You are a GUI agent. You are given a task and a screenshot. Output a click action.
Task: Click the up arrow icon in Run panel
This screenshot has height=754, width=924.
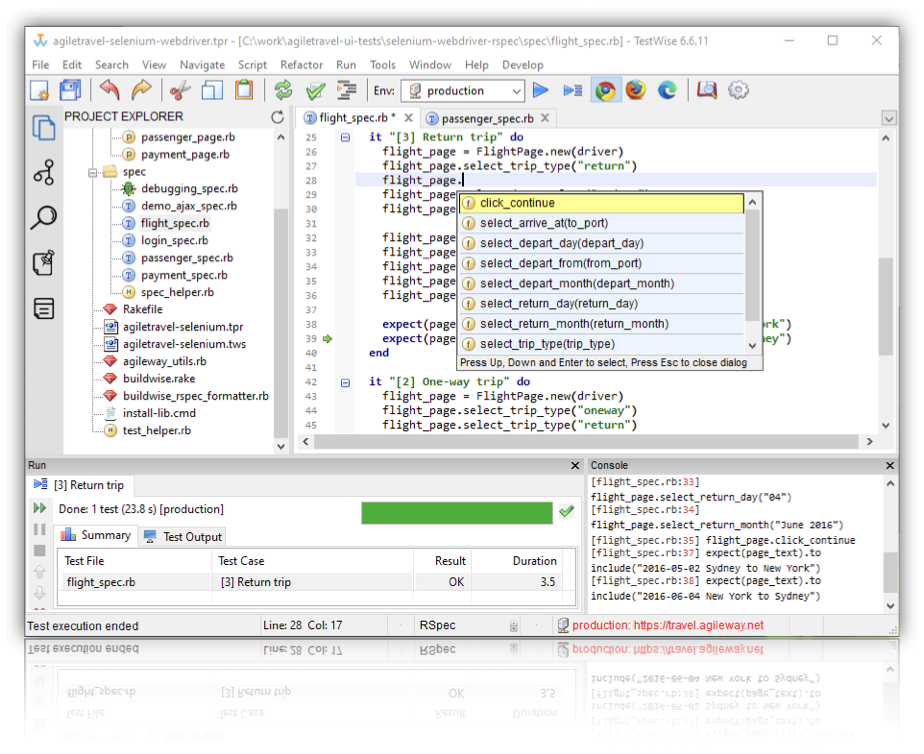pyautogui.click(x=39, y=571)
